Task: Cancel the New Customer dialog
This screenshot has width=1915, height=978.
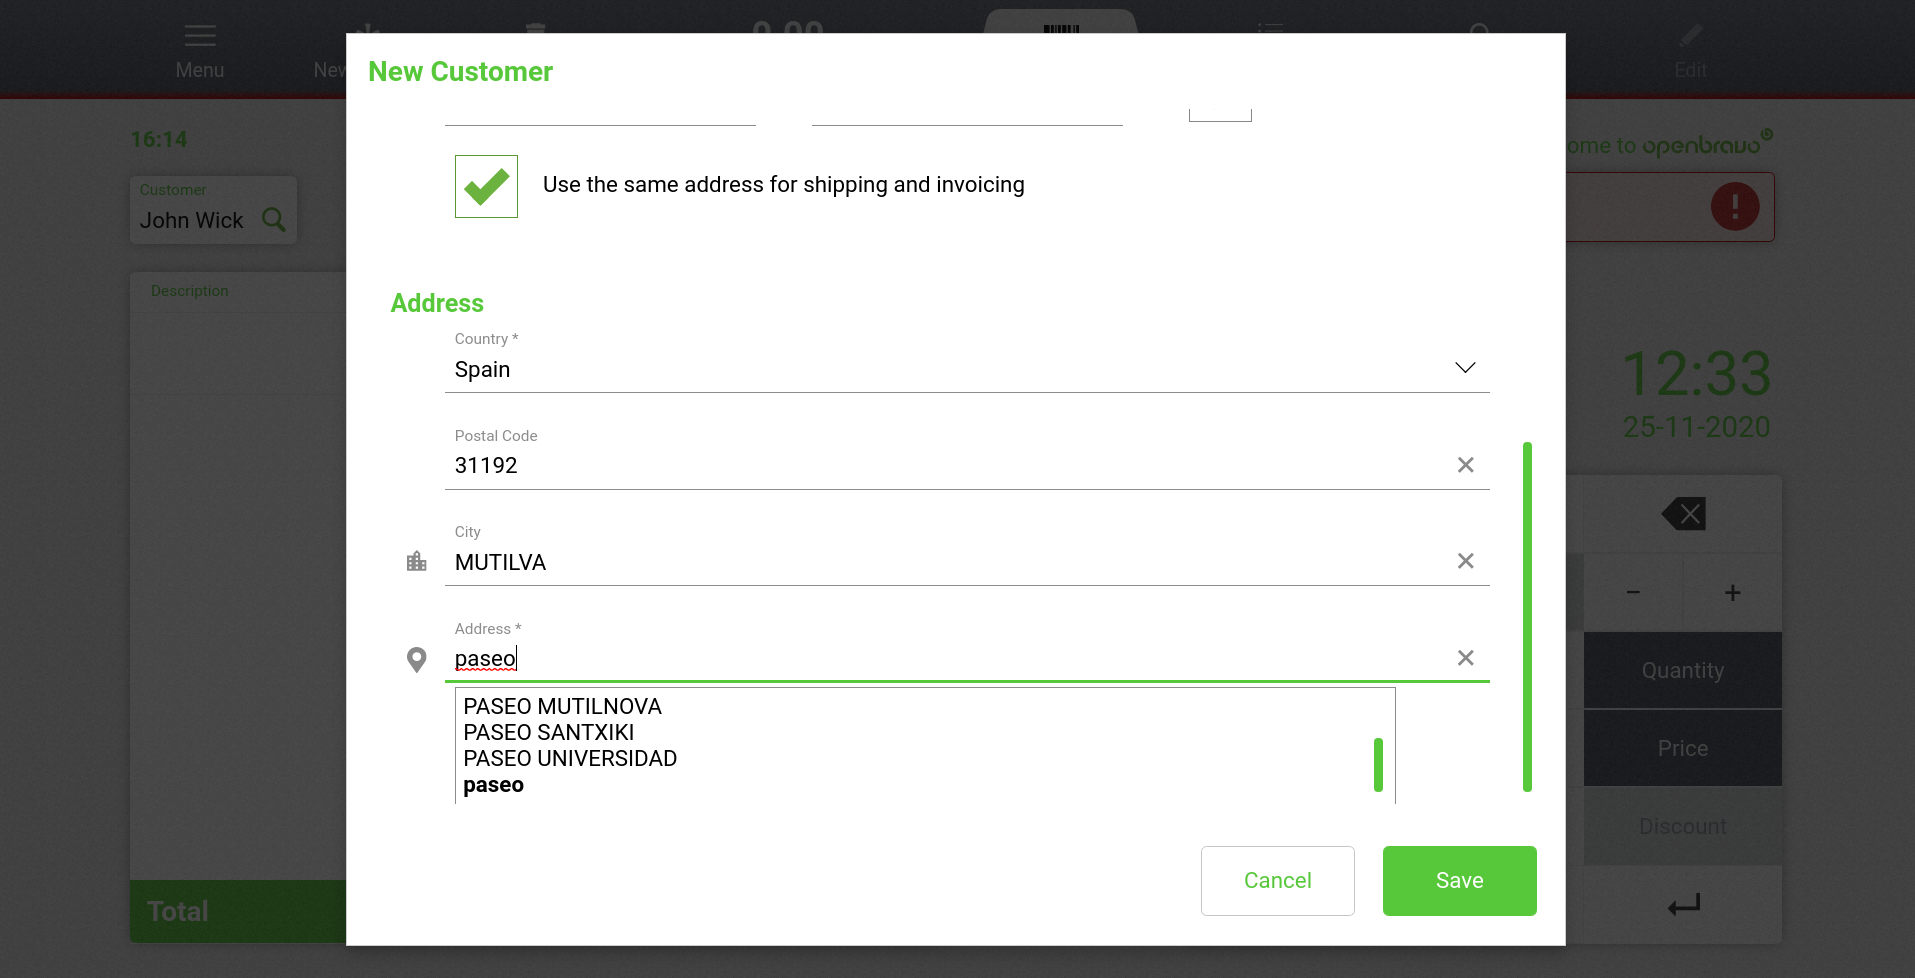Action: (x=1277, y=881)
